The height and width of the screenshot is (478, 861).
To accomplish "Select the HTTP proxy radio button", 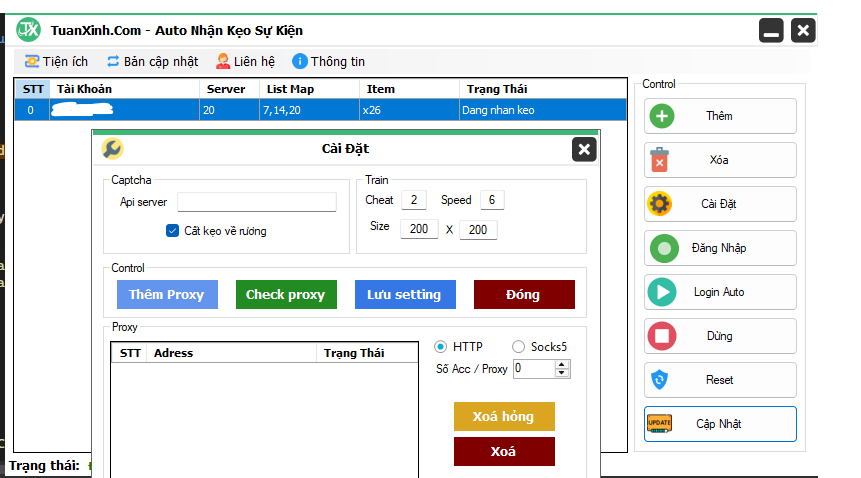I will pos(441,347).
